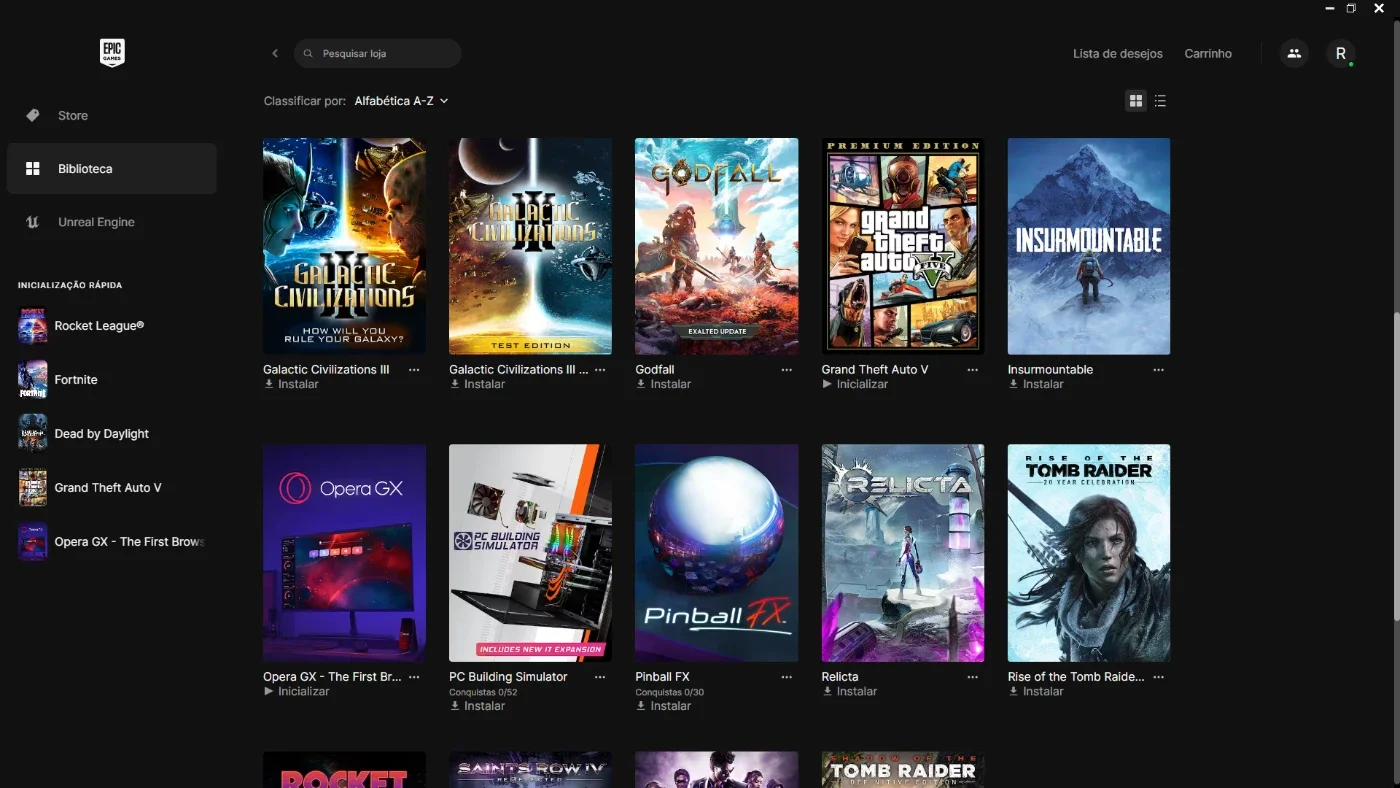The height and width of the screenshot is (788, 1400).
Task: Install Insurmountable
Action: pos(1036,384)
